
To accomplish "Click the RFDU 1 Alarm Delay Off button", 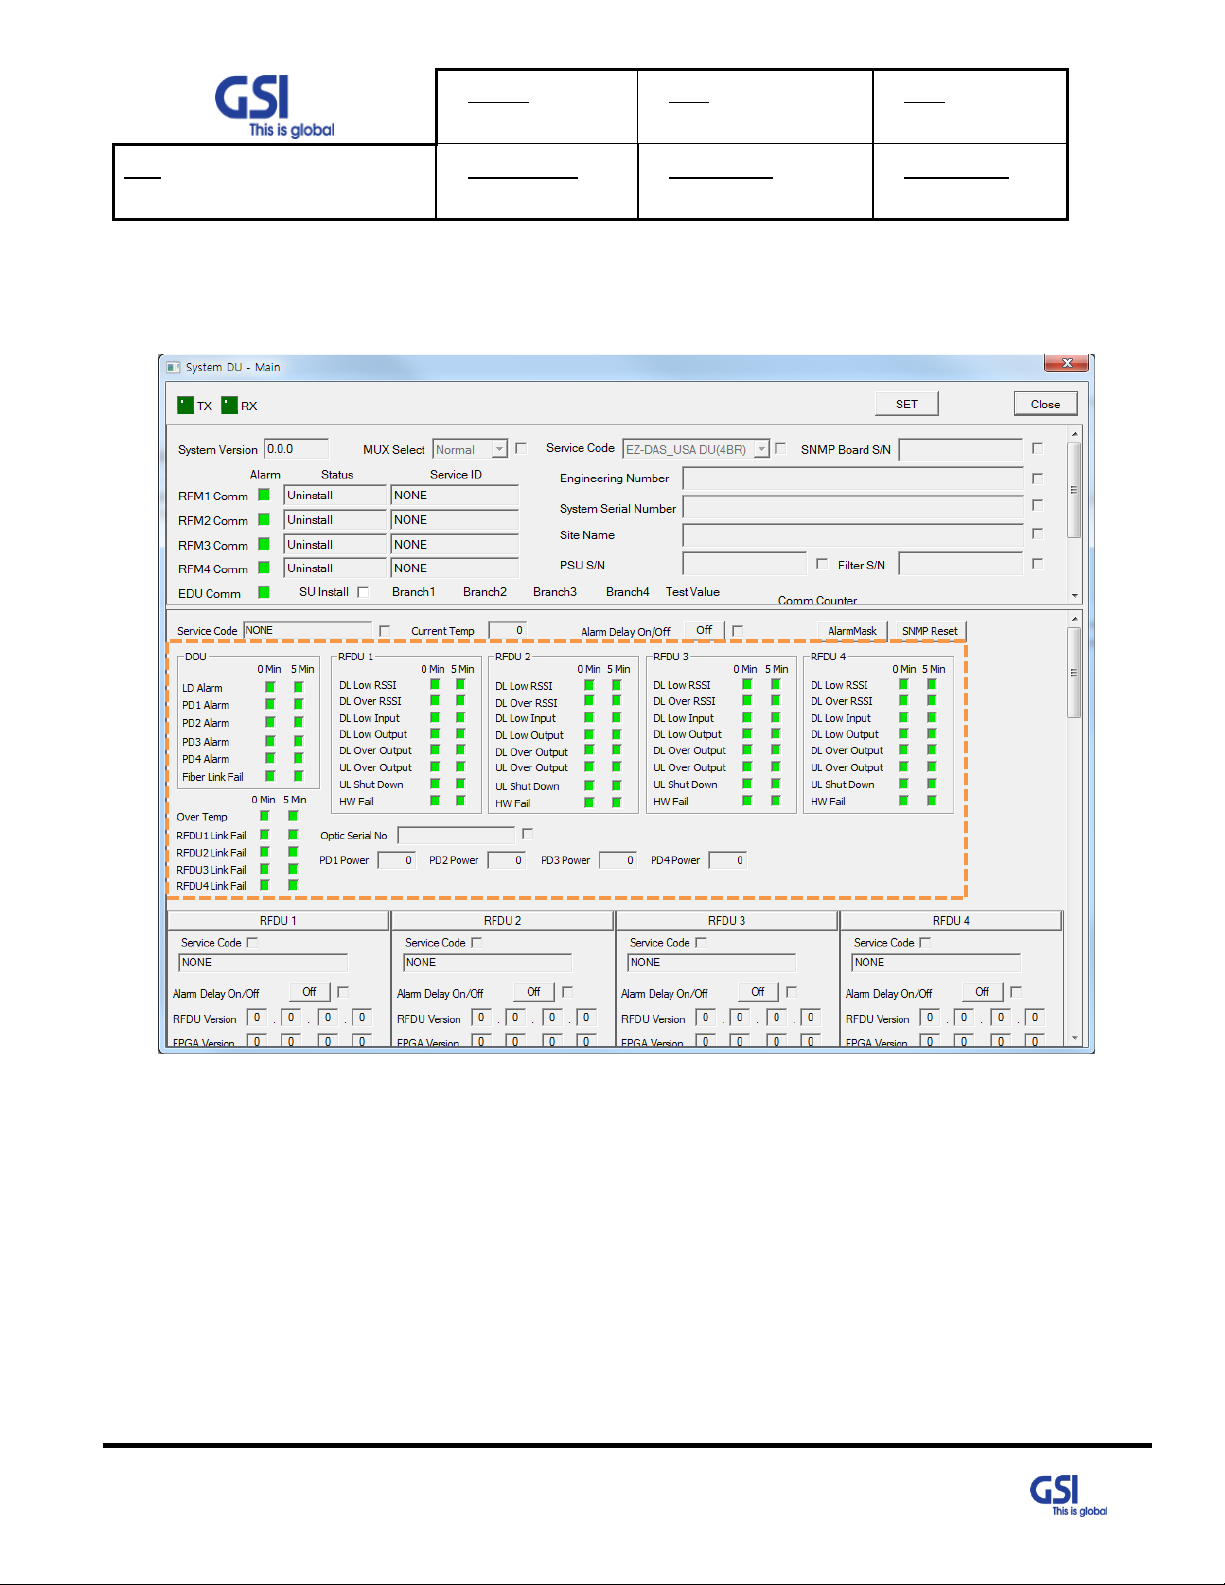I will [309, 992].
